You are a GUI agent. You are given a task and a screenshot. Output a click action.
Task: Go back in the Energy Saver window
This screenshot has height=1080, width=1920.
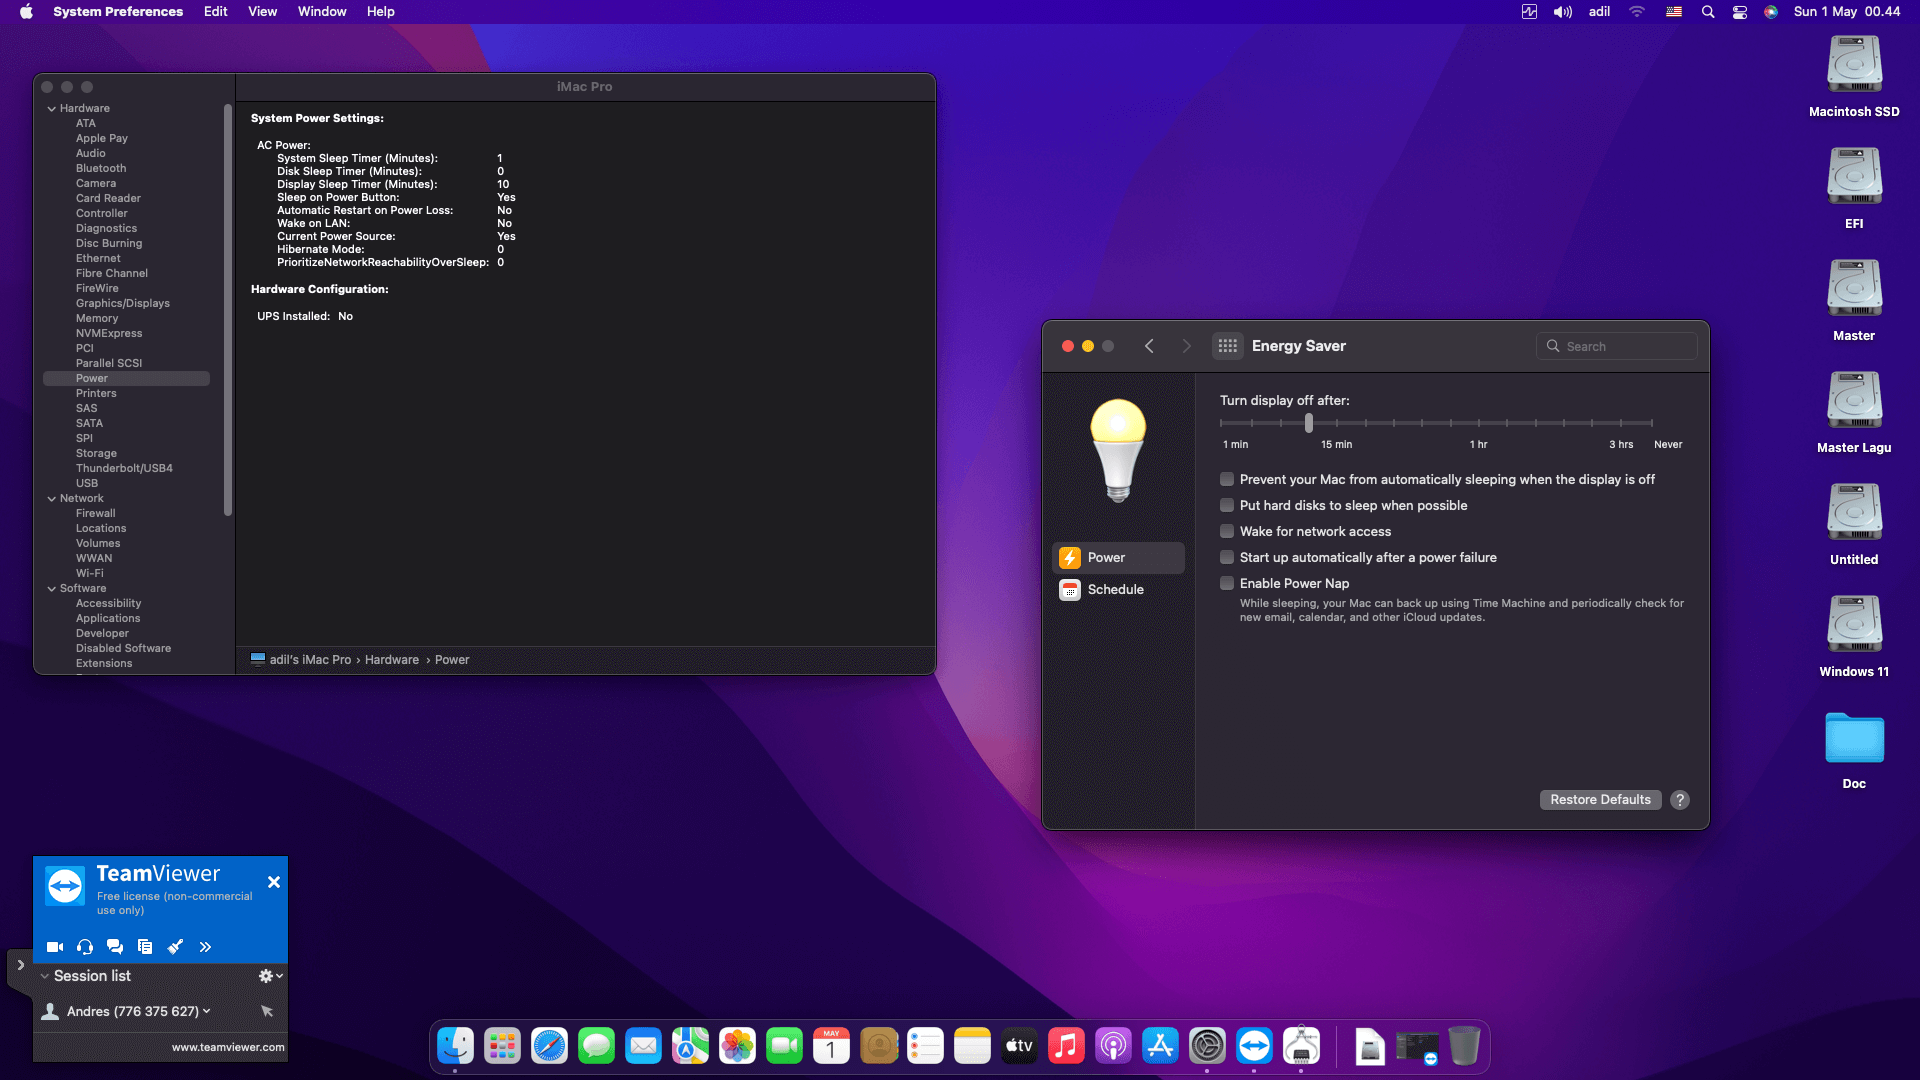(1150, 346)
